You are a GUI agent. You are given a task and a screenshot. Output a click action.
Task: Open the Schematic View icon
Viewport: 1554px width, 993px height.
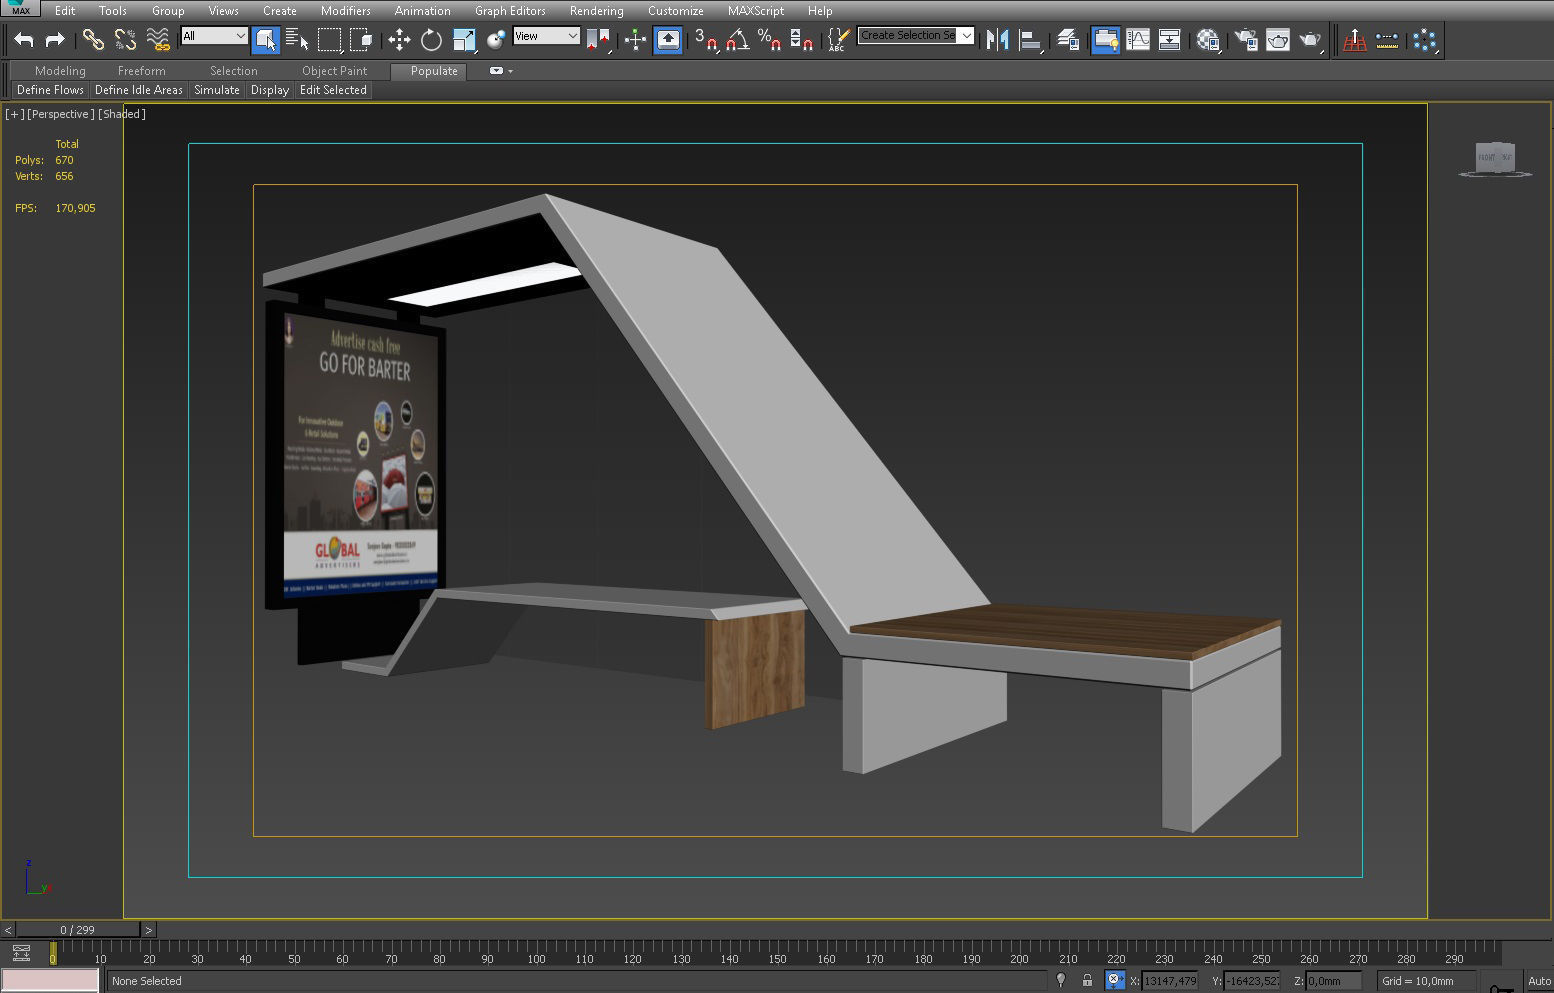pyautogui.click(x=1169, y=40)
